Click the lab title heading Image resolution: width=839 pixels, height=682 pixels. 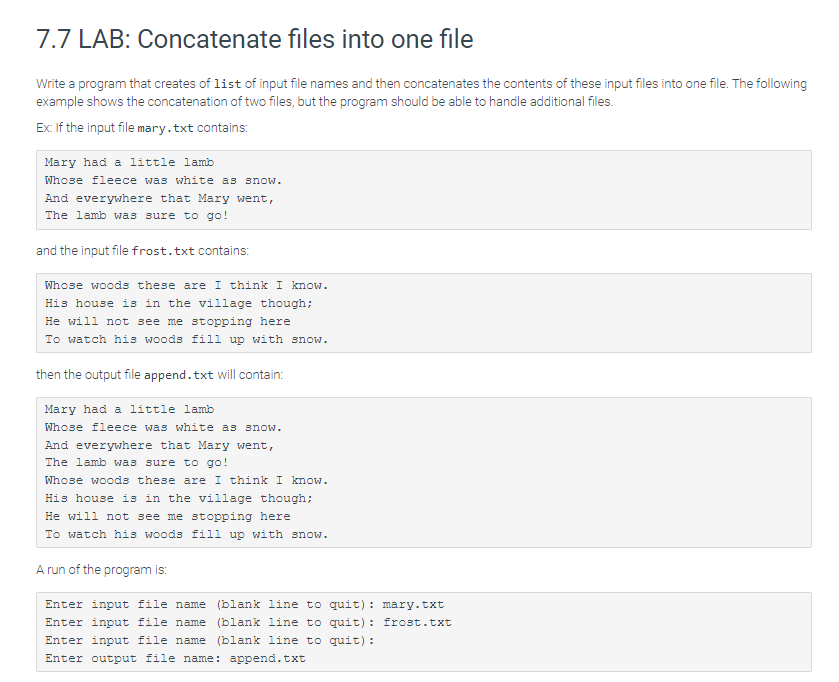click(255, 39)
